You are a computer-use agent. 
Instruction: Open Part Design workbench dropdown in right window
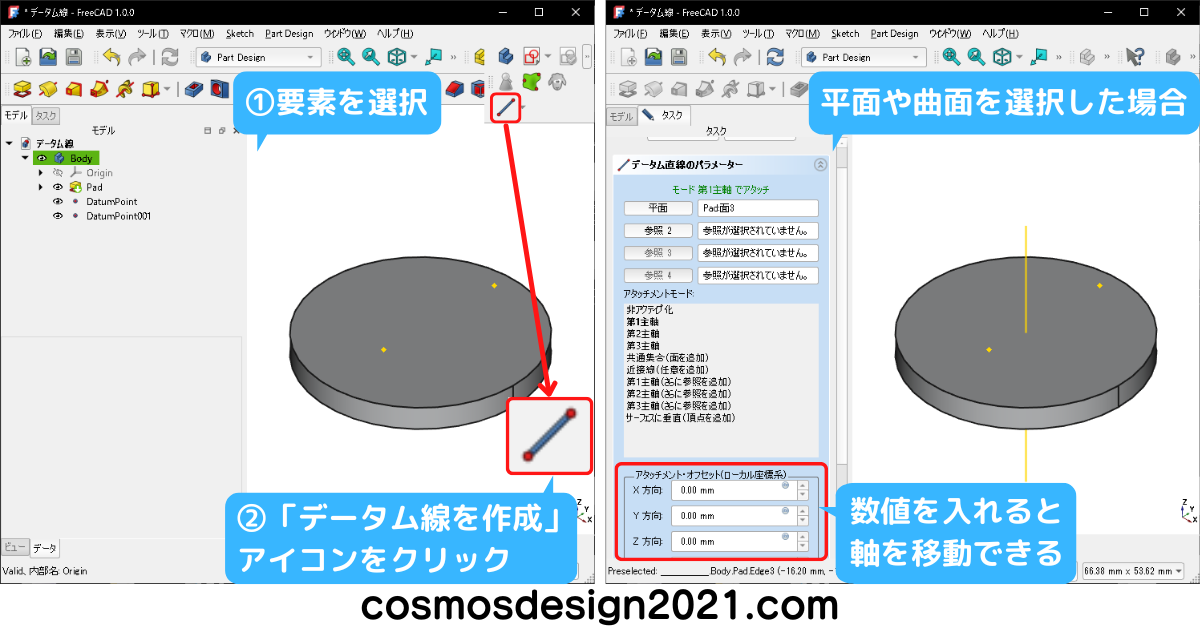coord(864,57)
